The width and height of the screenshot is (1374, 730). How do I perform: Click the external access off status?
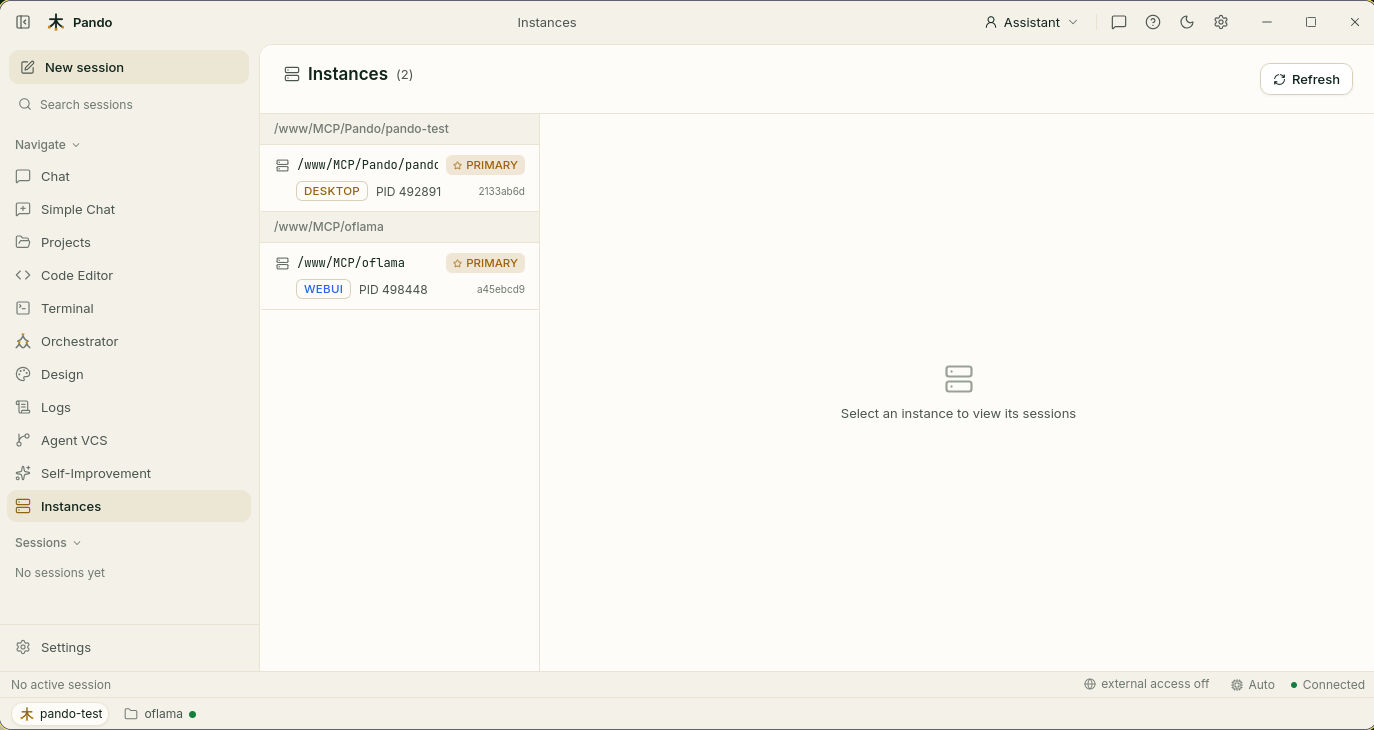pos(1146,684)
